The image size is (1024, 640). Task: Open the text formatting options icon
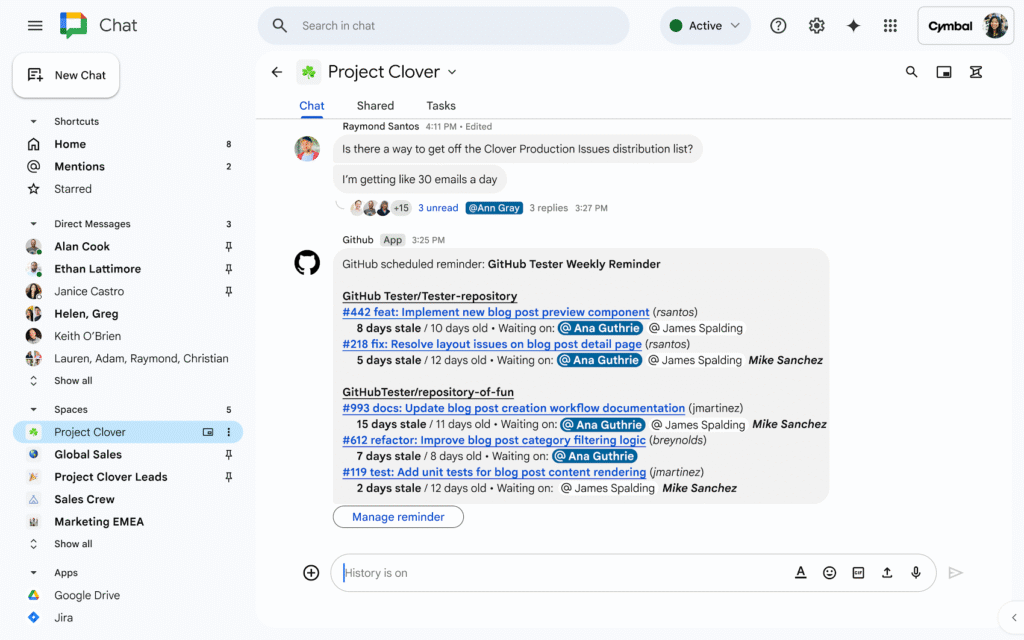click(800, 573)
